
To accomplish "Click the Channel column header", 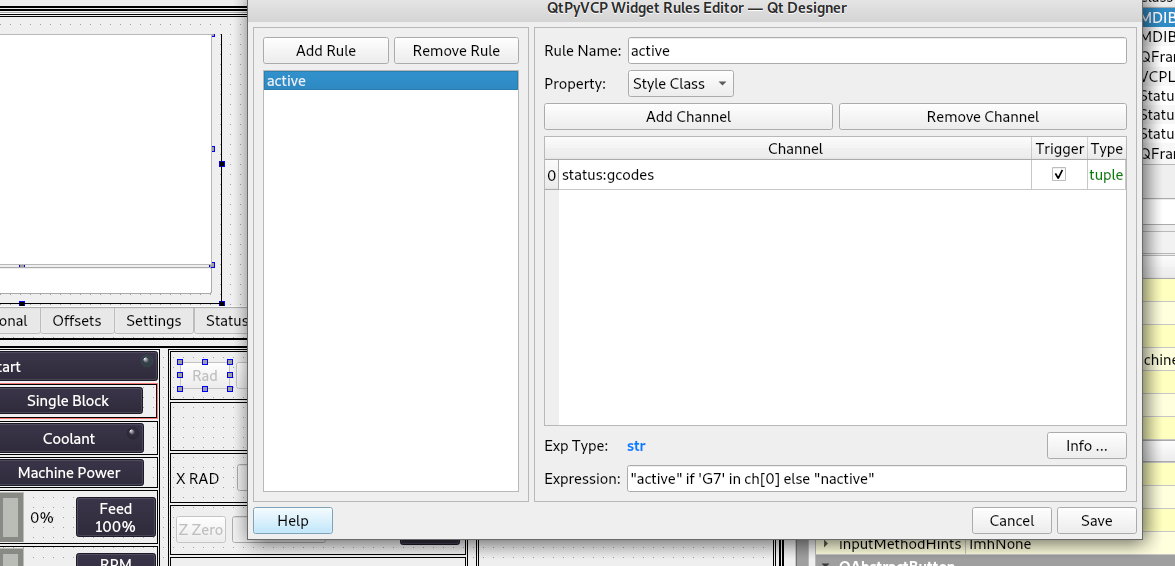I will point(795,148).
